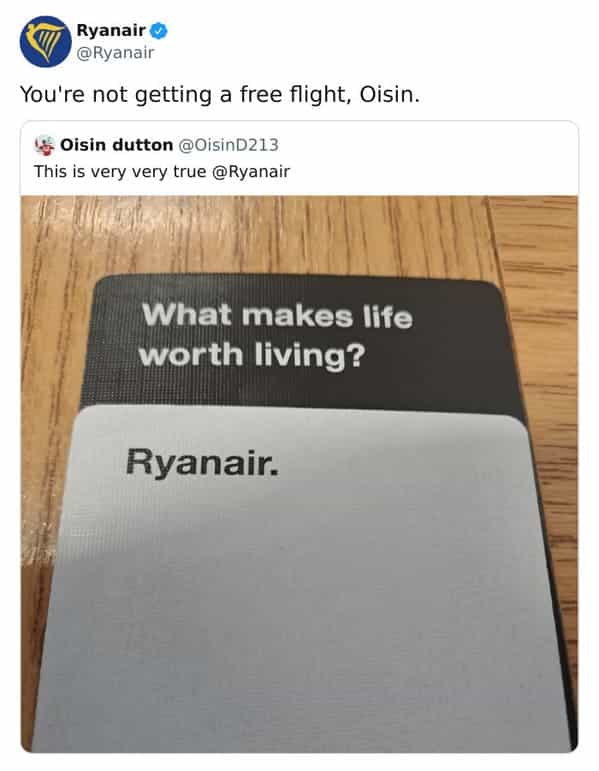Click the word "Oisin." in main tweet
599x771 pixels.
coord(390,94)
